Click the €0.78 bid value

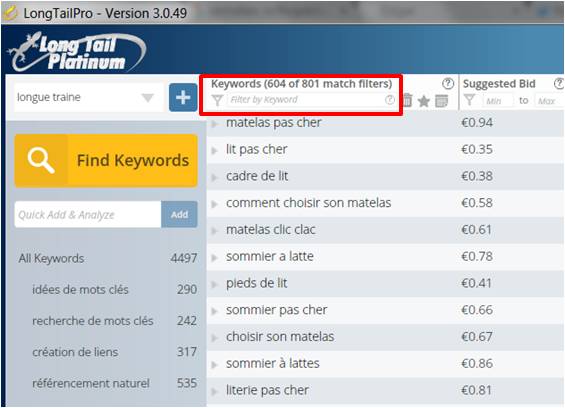[477, 256]
